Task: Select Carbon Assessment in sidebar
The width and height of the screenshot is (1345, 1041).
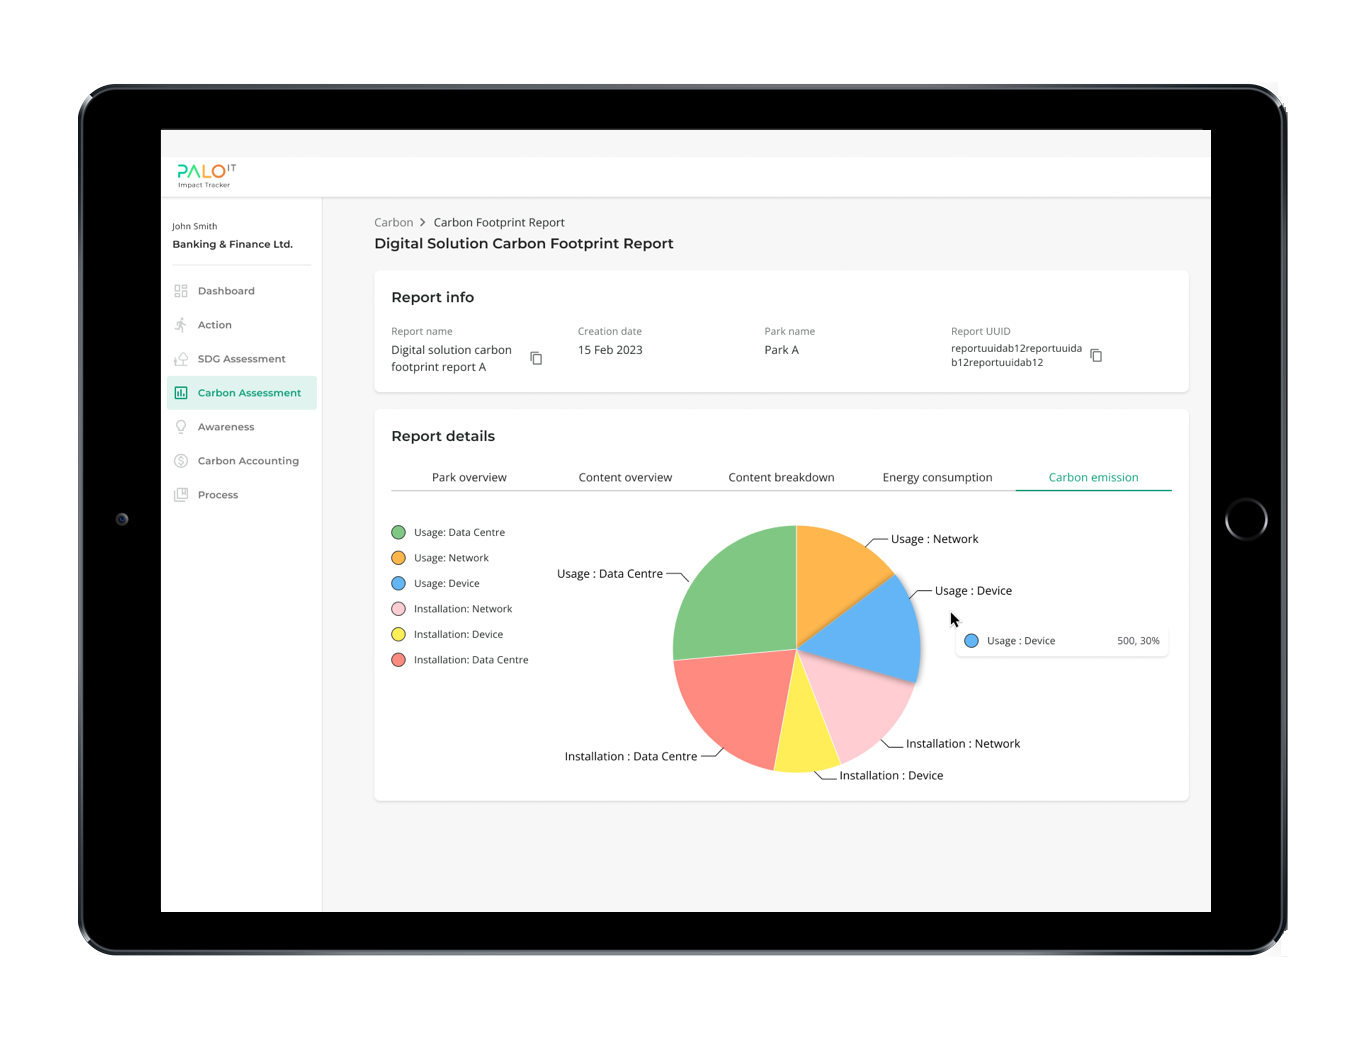Action: [x=241, y=393]
